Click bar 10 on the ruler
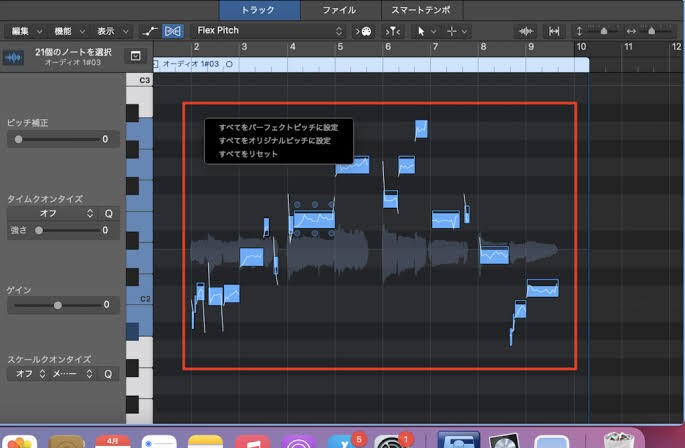This screenshot has height=448, width=685. [x=581, y=47]
